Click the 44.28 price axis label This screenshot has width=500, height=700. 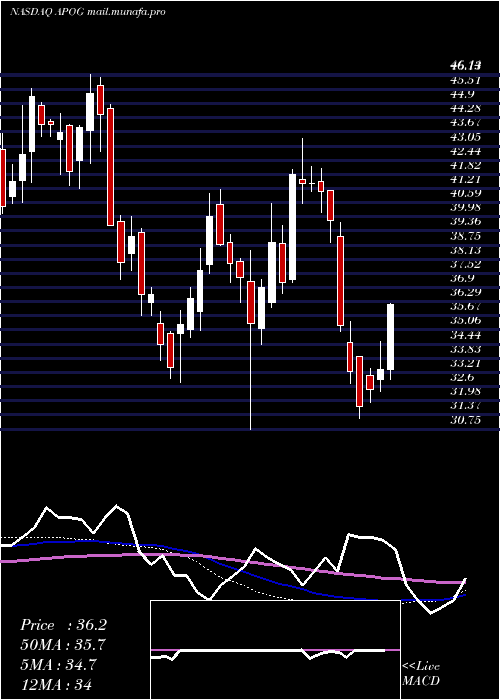[466, 108]
